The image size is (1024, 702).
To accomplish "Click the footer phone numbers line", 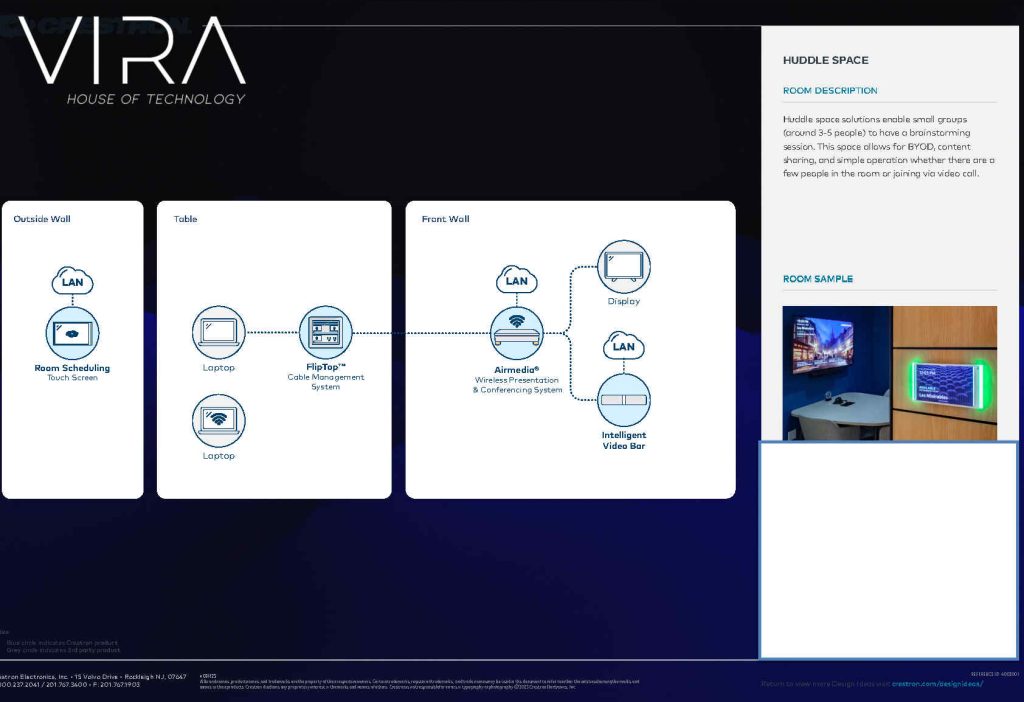I will pos(70,684).
